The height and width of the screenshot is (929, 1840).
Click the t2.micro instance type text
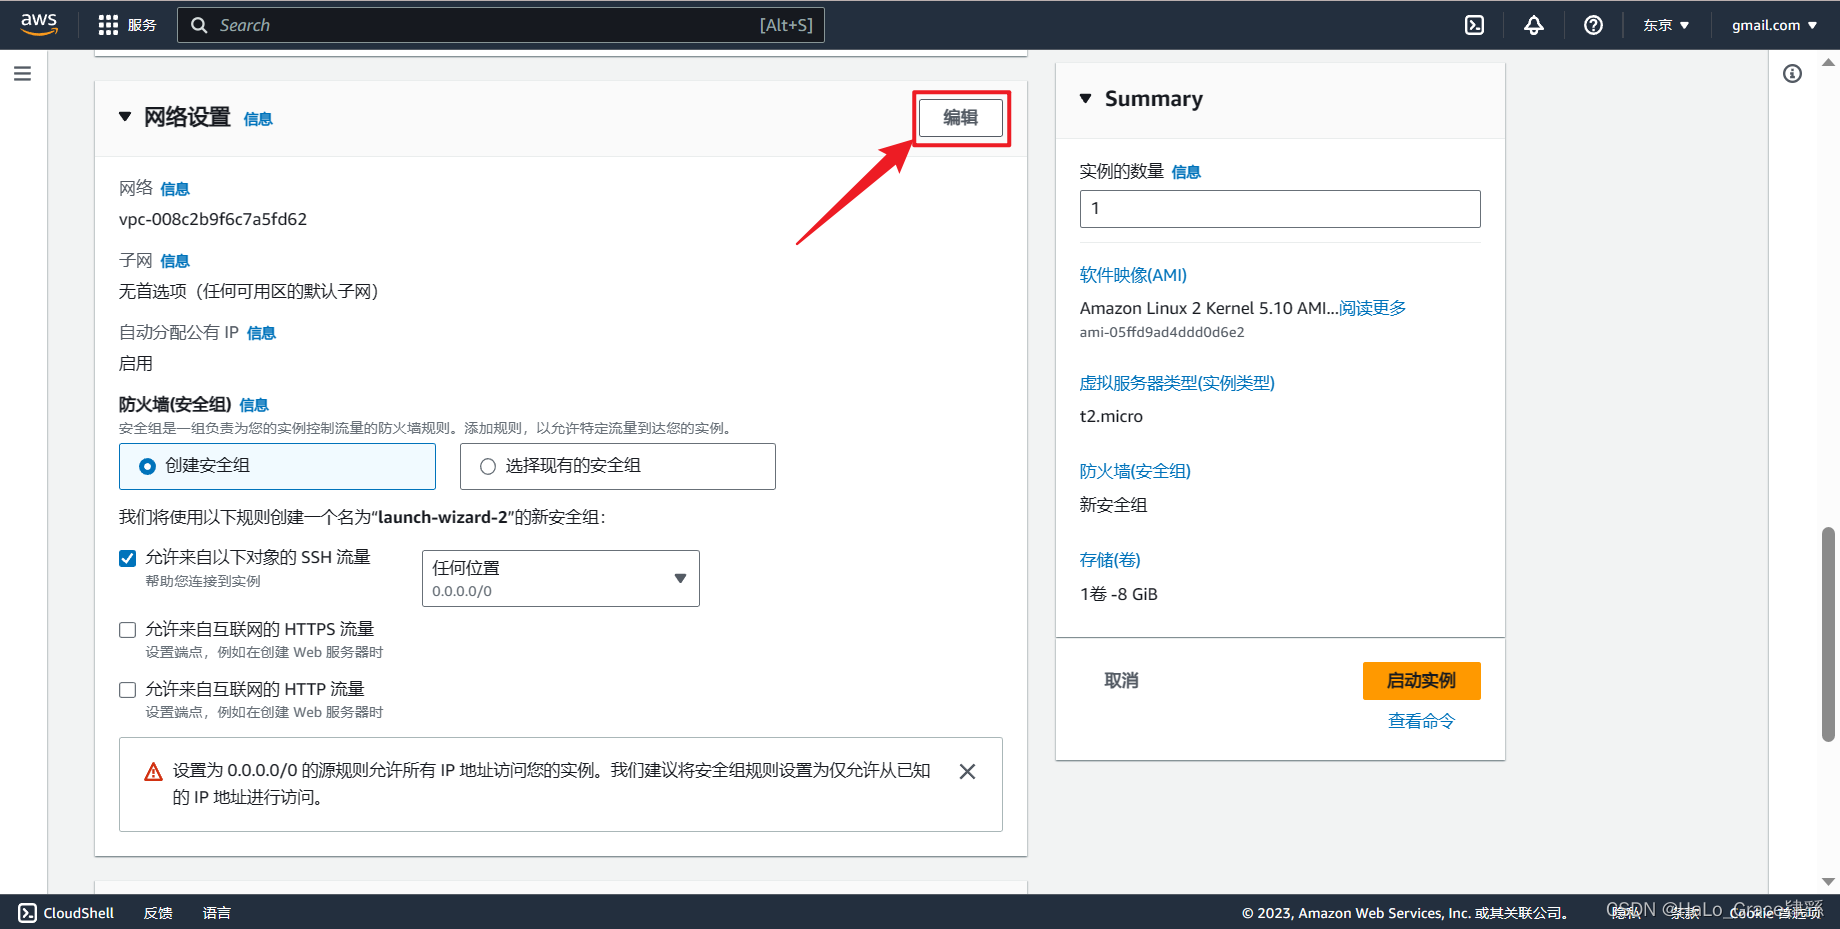click(1111, 416)
